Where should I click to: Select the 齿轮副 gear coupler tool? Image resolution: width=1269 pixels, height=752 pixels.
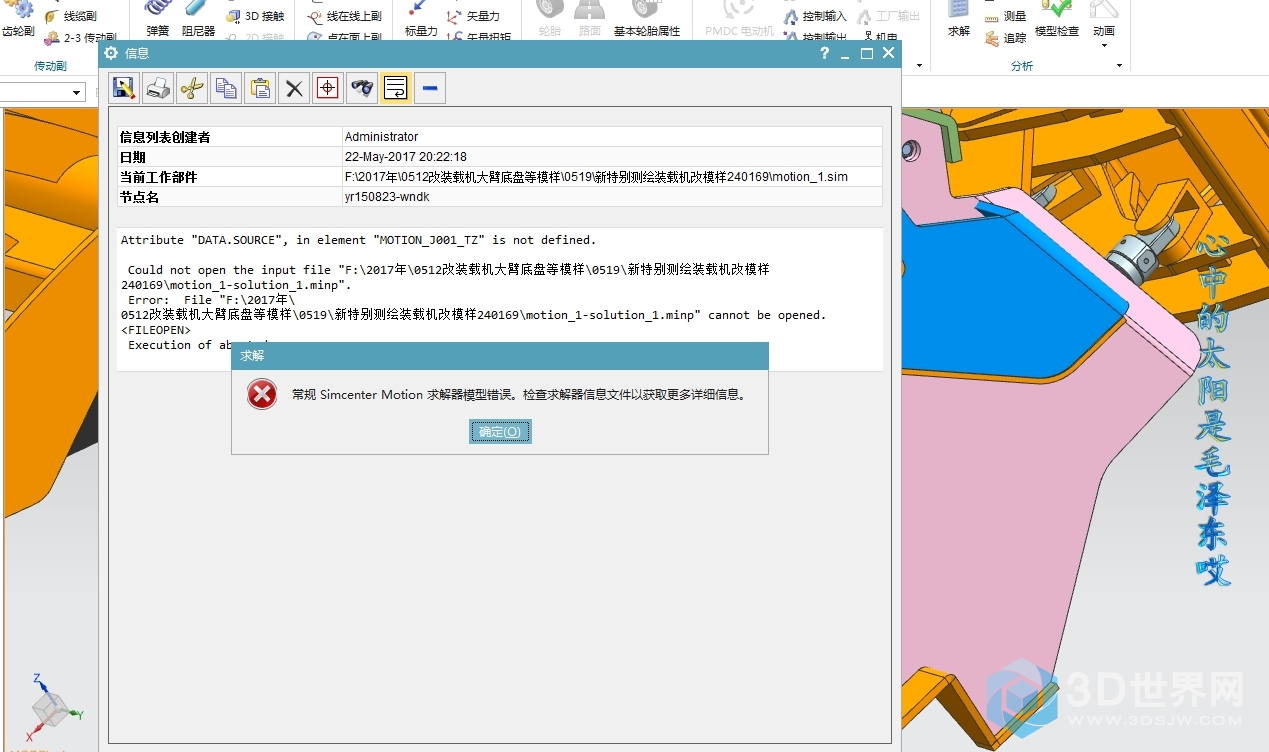(18, 19)
